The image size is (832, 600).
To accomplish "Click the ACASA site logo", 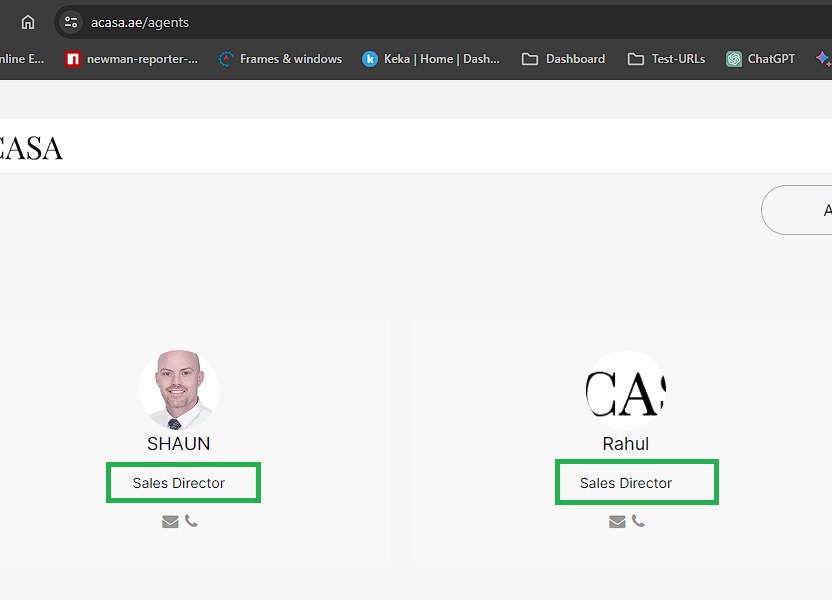I will point(30,148).
